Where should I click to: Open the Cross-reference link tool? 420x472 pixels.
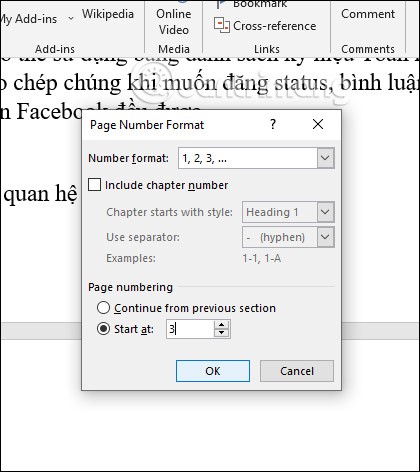pos(265,26)
